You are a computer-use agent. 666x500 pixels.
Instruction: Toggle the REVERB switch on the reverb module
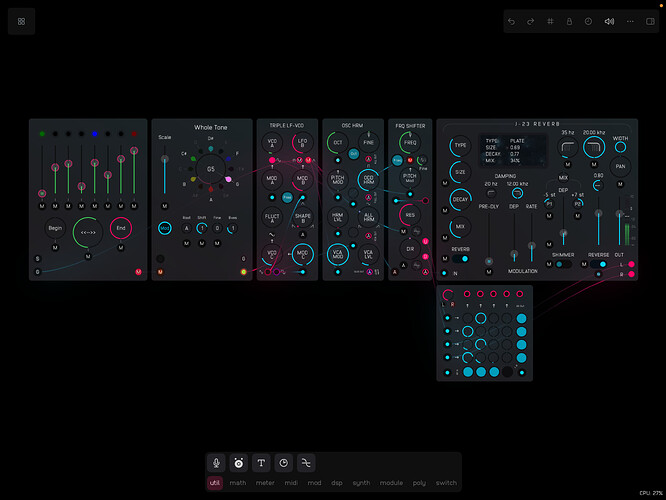(x=460, y=258)
